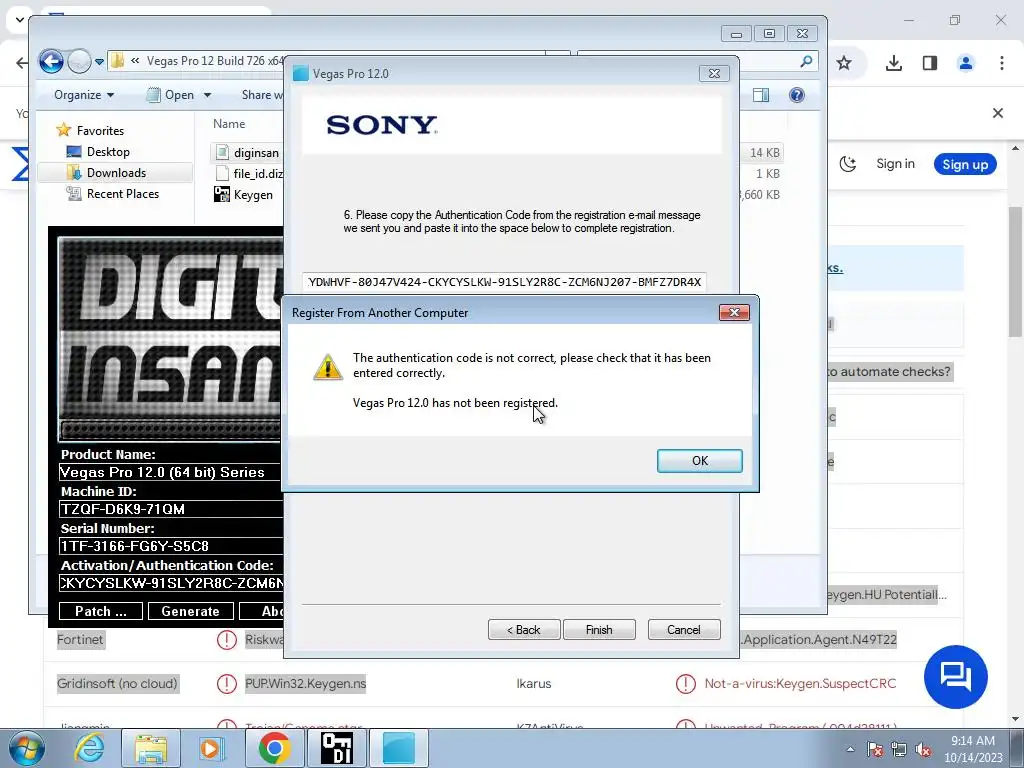Toggle dark mode moon icon on webpage
Viewport: 1024px width, 768px height.
[x=848, y=164]
